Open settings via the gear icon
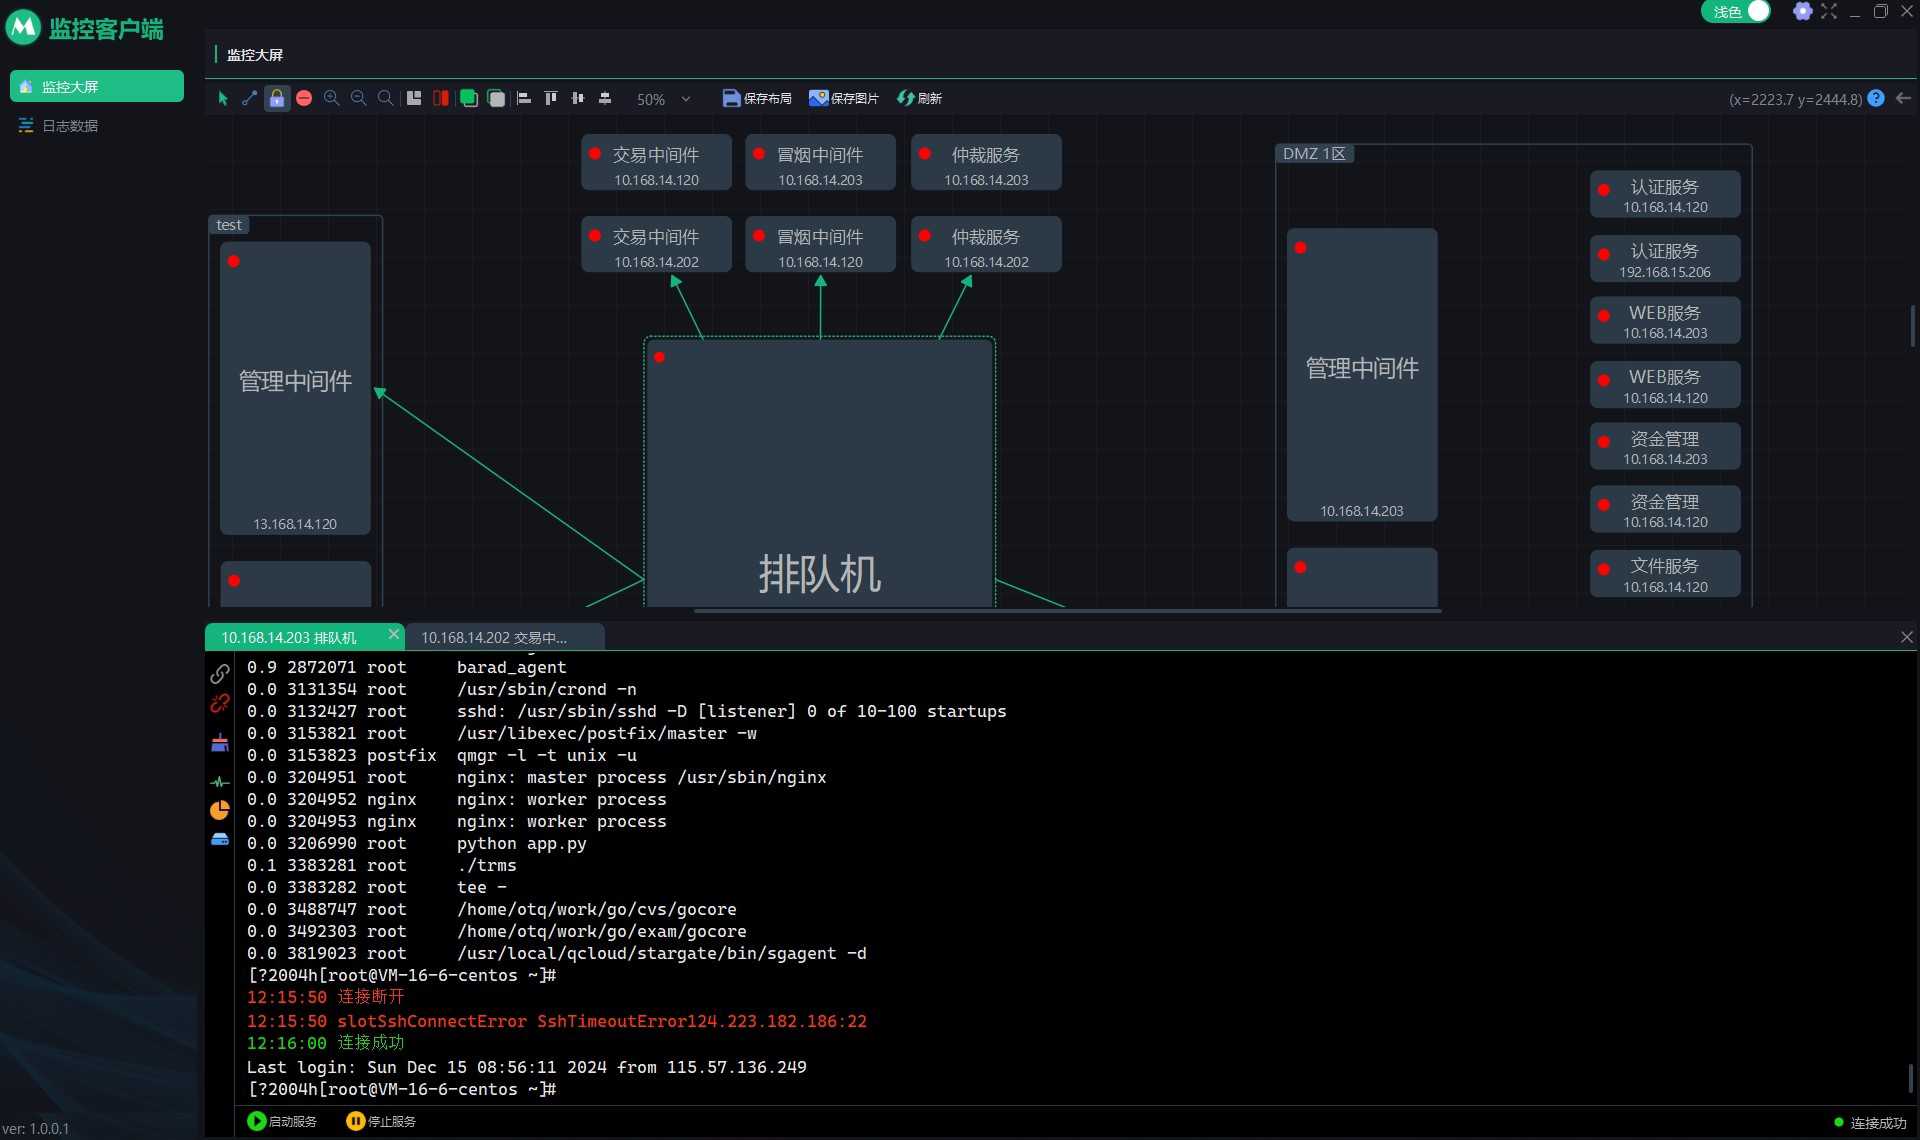This screenshot has height=1140, width=1920. click(x=1802, y=11)
